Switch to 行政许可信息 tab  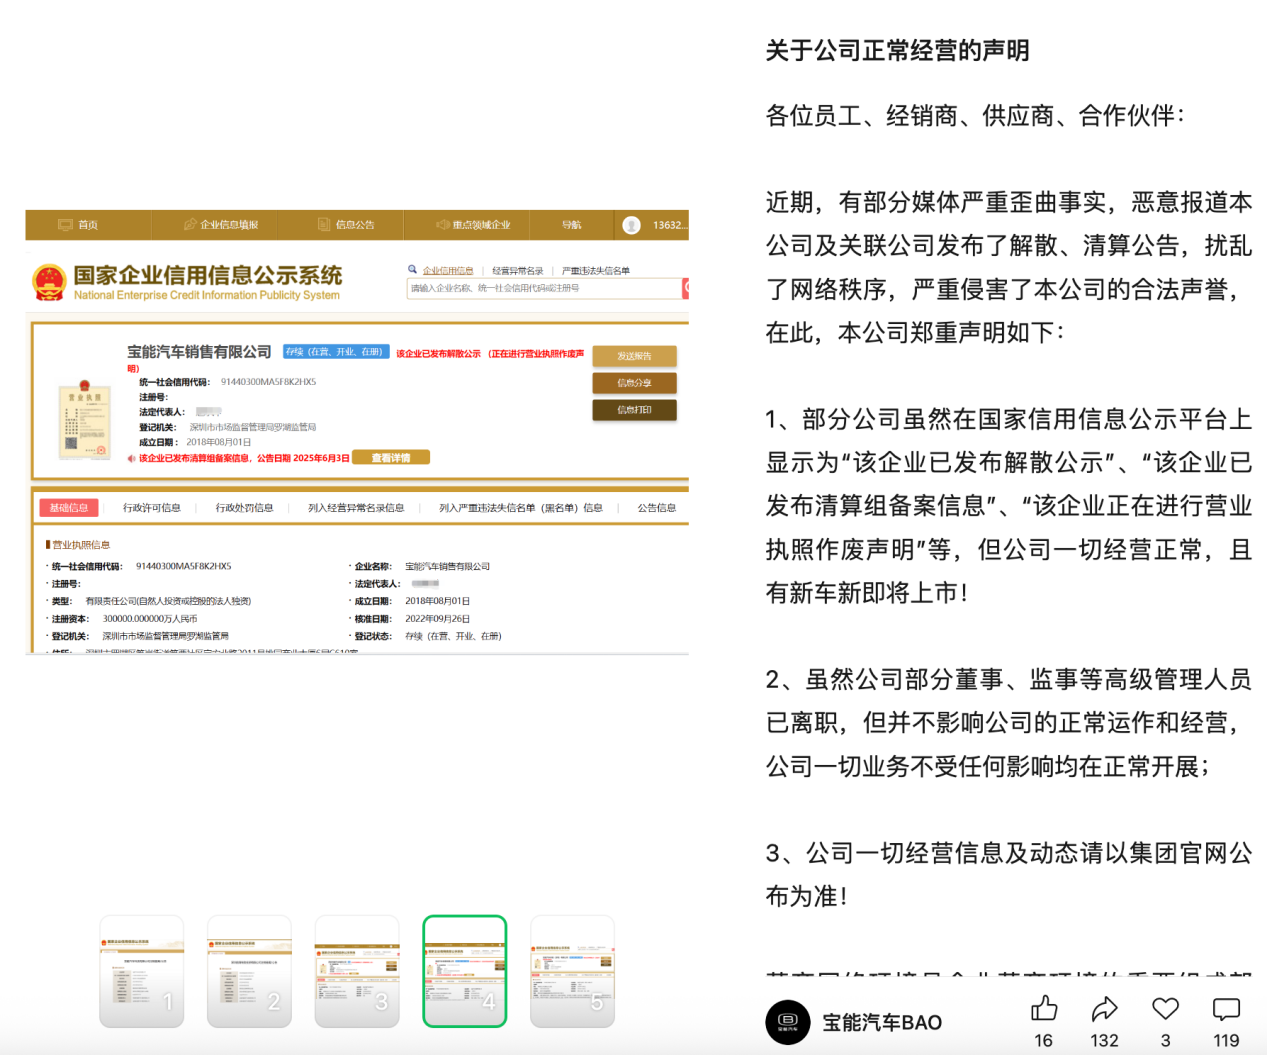152,508
